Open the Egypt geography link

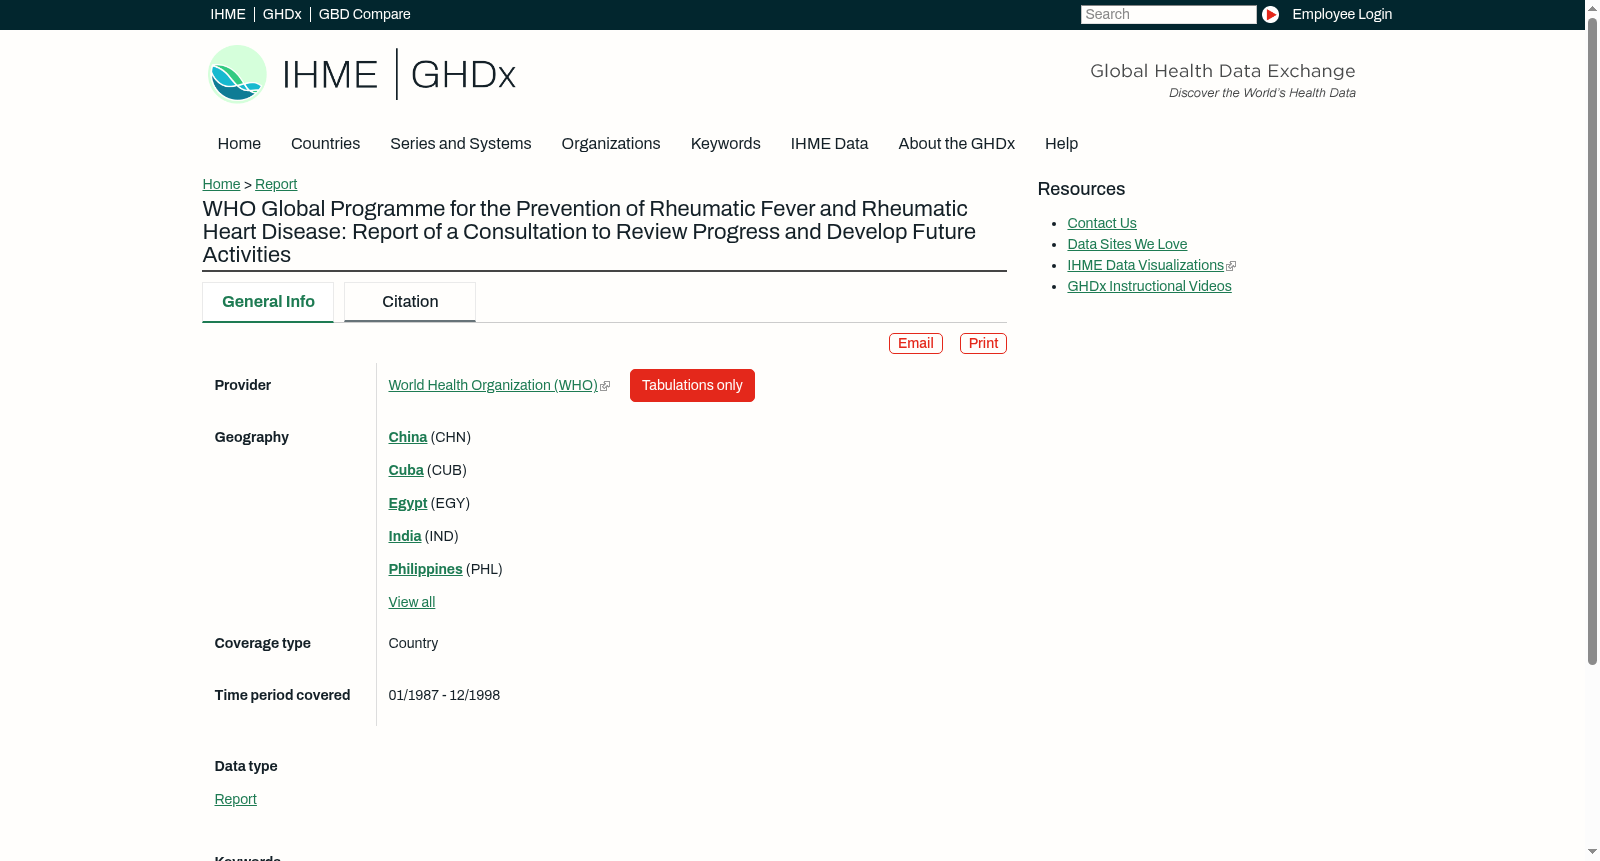point(408,503)
